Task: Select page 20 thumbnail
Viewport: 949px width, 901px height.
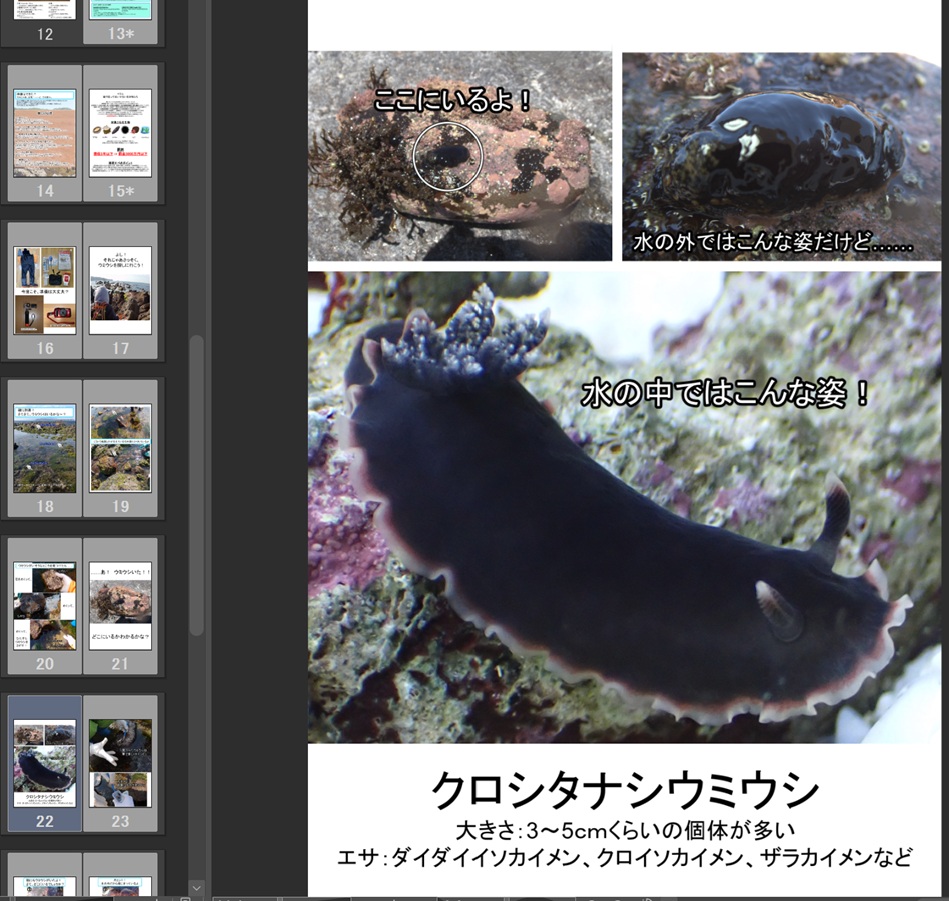Action: pyautogui.click(x=45, y=606)
